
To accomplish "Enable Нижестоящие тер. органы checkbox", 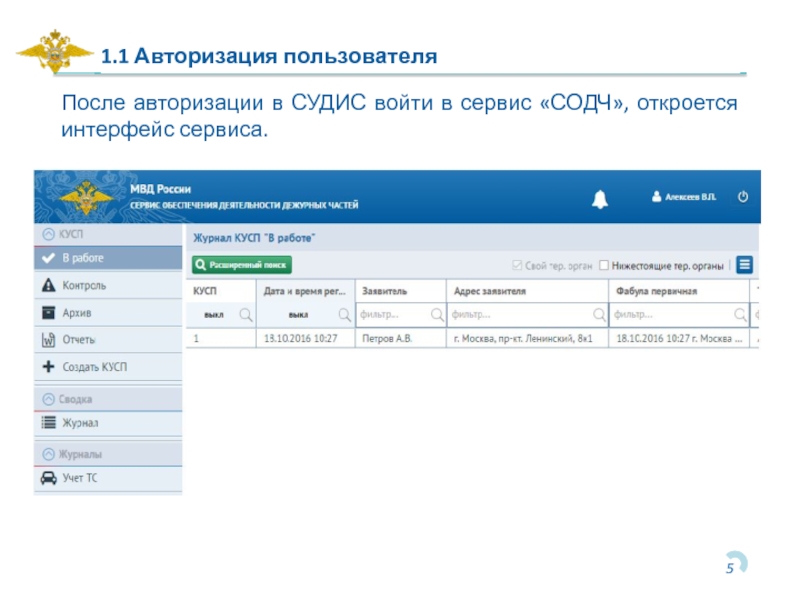I will pyautogui.click(x=604, y=265).
